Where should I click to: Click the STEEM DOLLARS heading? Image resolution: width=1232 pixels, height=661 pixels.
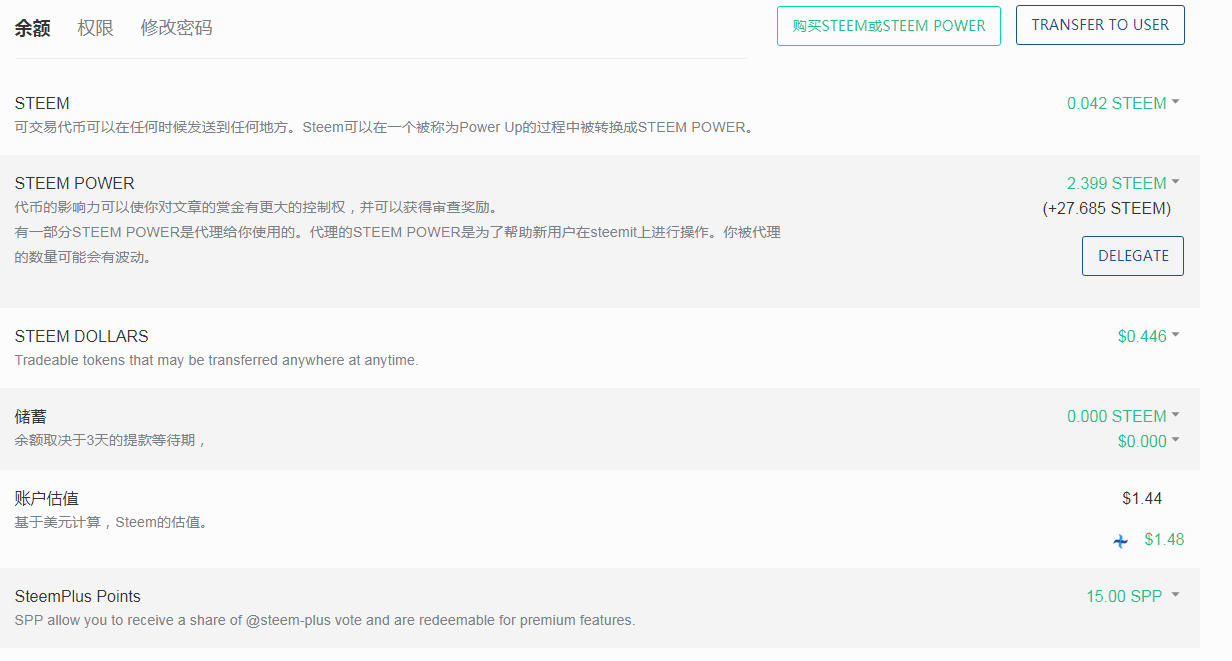(81, 336)
